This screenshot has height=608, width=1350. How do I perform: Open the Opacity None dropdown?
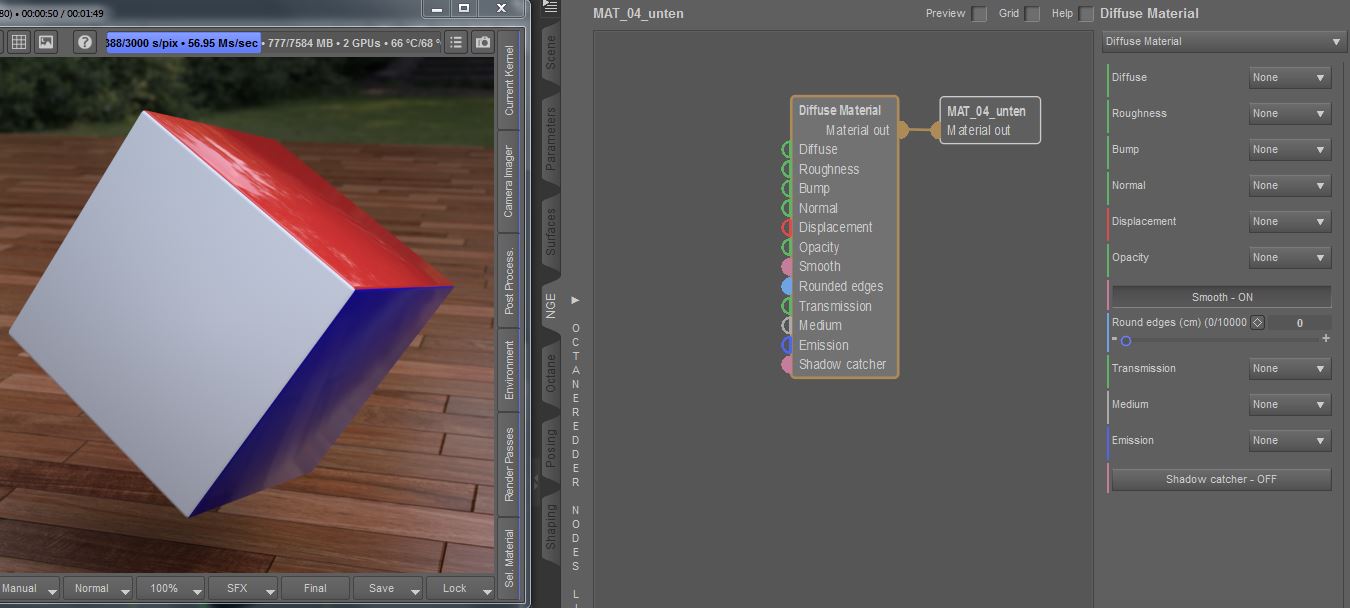pyautogui.click(x=1290, y=257)
